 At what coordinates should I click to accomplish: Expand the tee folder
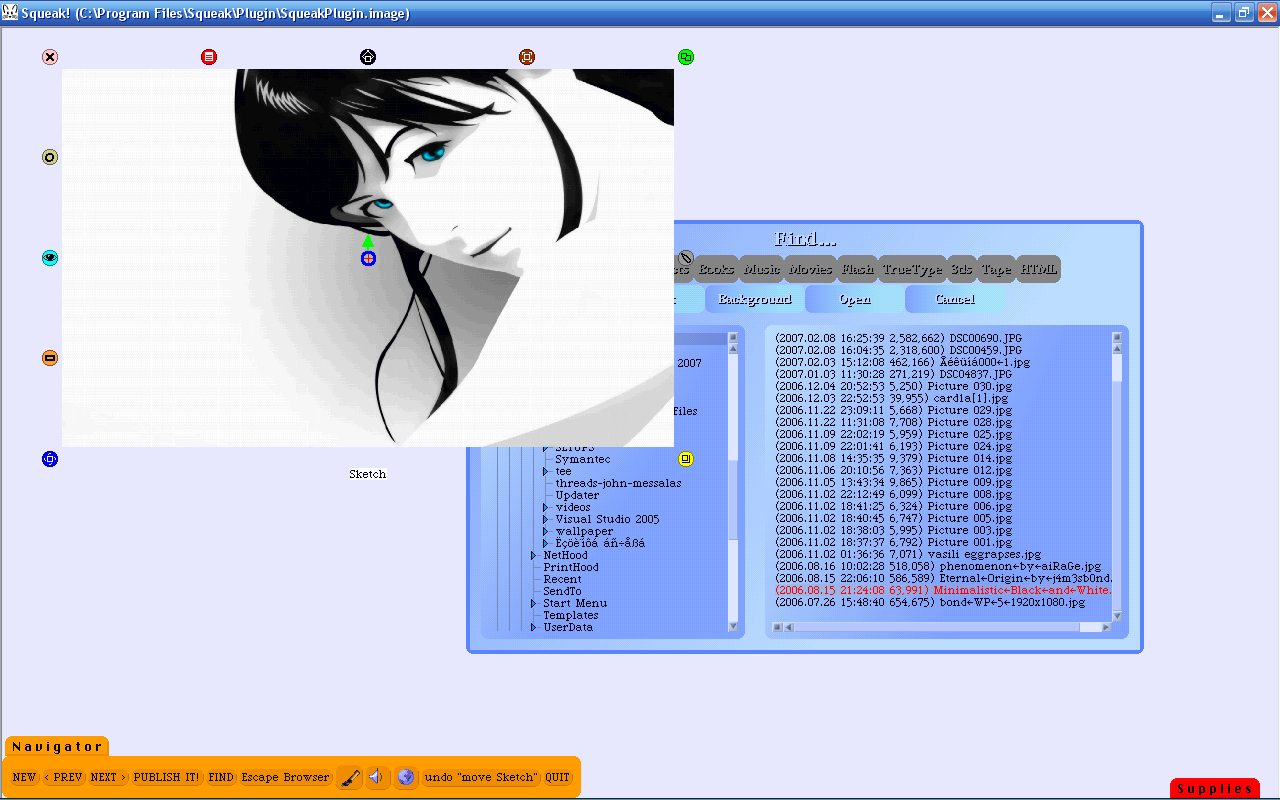point(546,471)
